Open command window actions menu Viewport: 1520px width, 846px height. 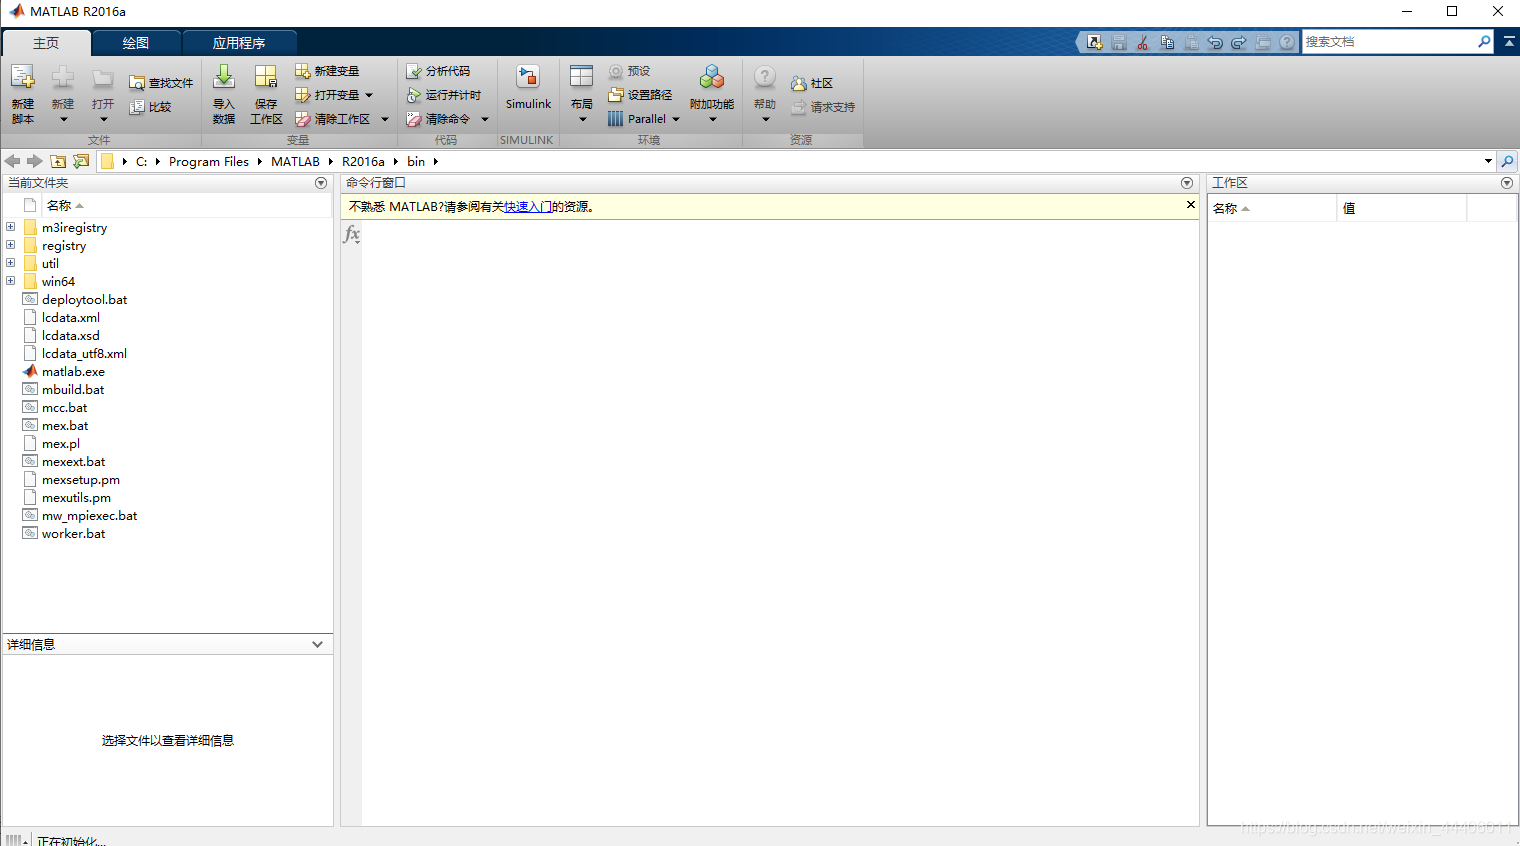pyautogui.click(x=1187, y=183)
